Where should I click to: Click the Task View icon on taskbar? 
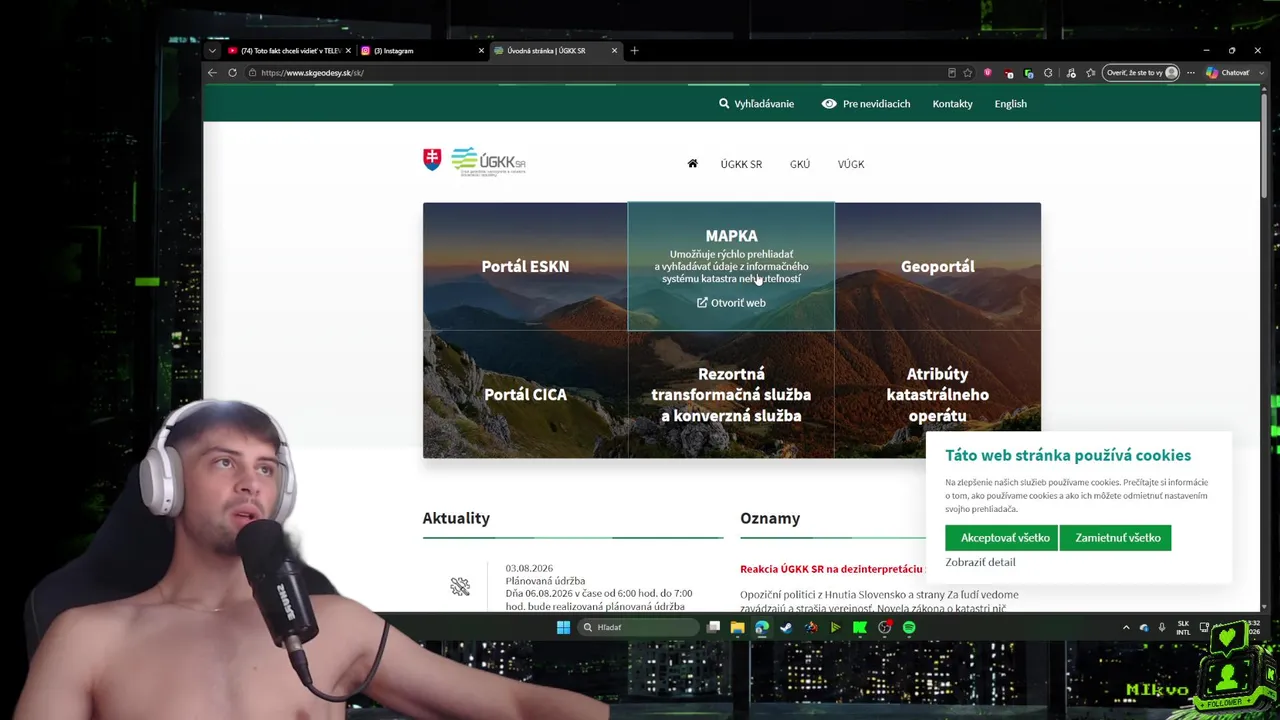click(713, 627)
